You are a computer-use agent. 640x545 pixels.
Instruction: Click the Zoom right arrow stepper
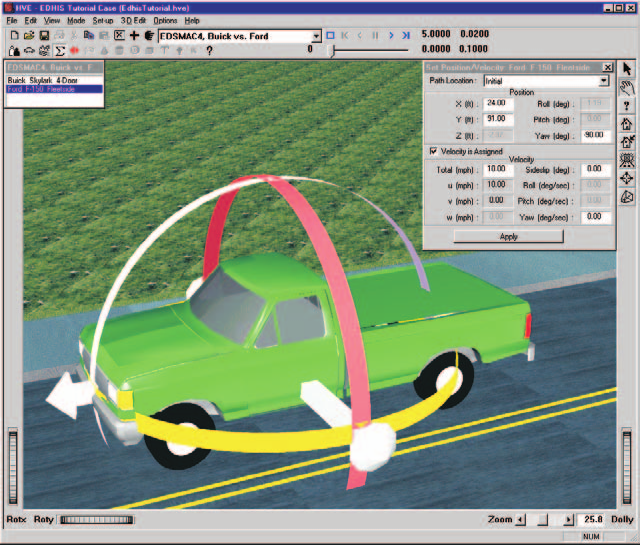pos(568,520)
